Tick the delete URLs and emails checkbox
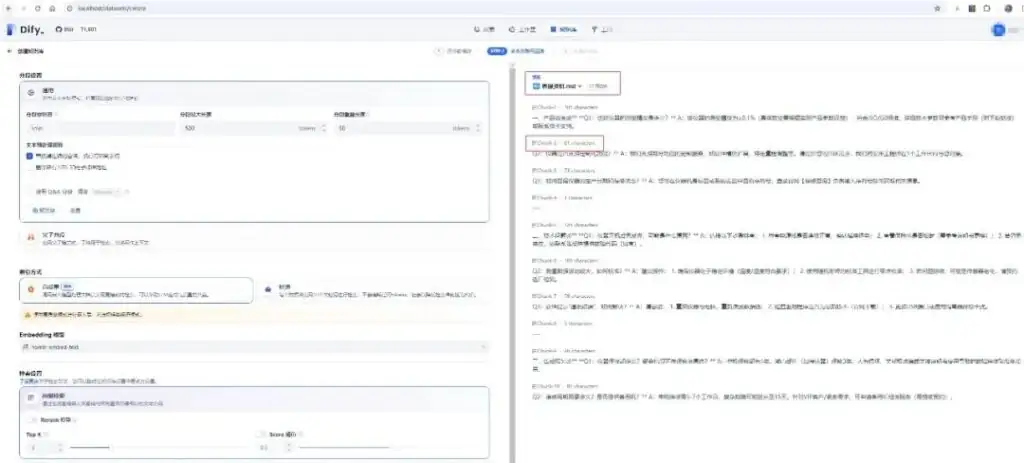Screen dimensions: 1024x463 coord(29,168)
